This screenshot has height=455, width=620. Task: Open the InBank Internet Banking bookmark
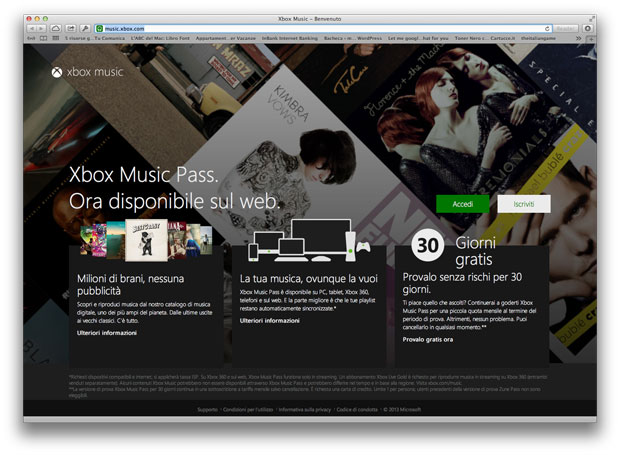tap(289, 38)
